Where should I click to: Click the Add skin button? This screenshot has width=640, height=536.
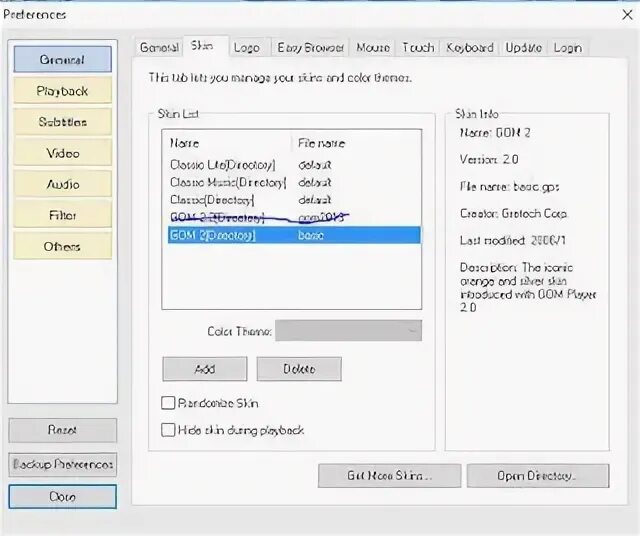pos(205,369)
